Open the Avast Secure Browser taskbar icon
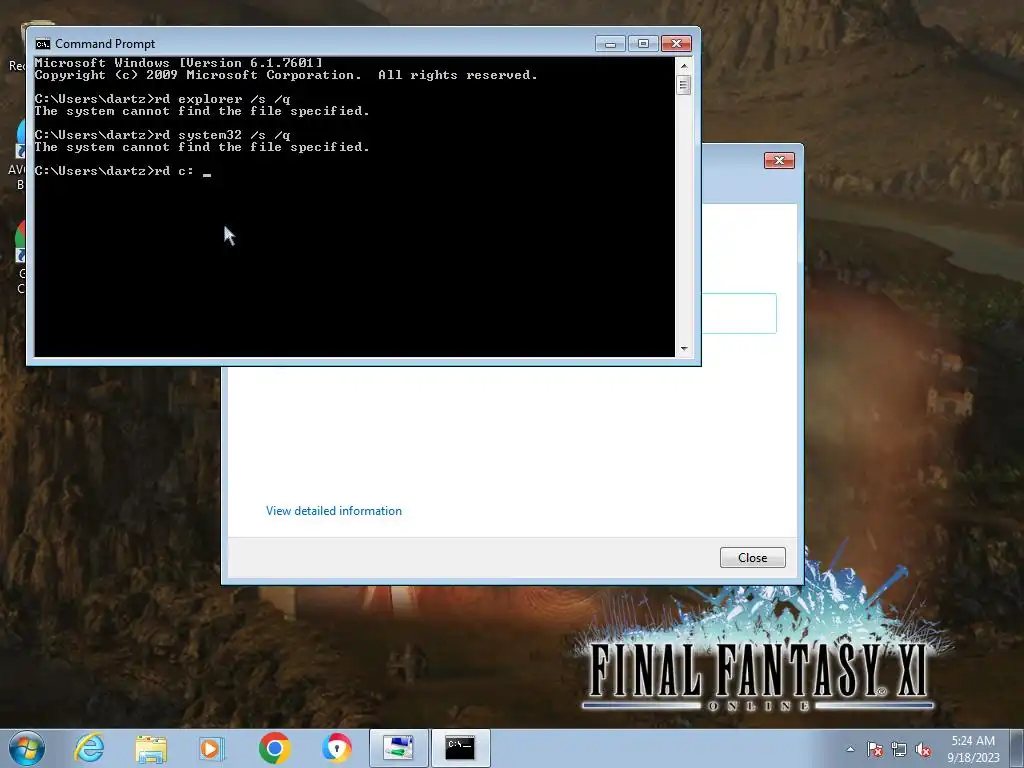This screenshot has width=1024, height=768. (336, 748)
